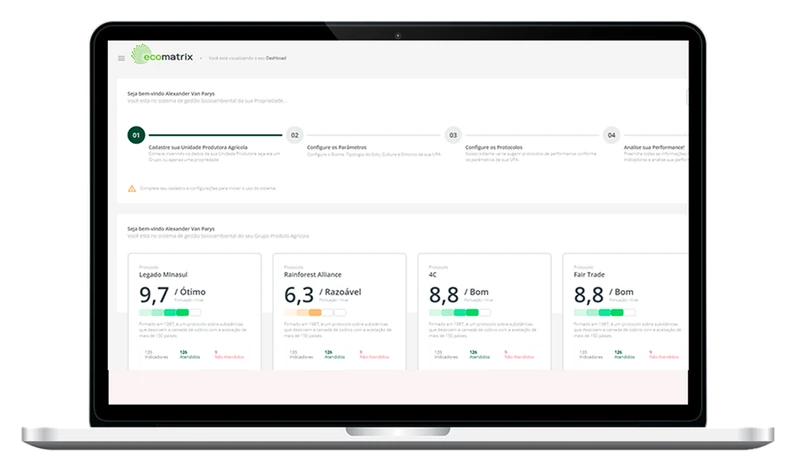Image resolution: width=800 pixels, height=470 pixels.
Task: Click Legado Minasul green score bar
Action: coord(170,312)
